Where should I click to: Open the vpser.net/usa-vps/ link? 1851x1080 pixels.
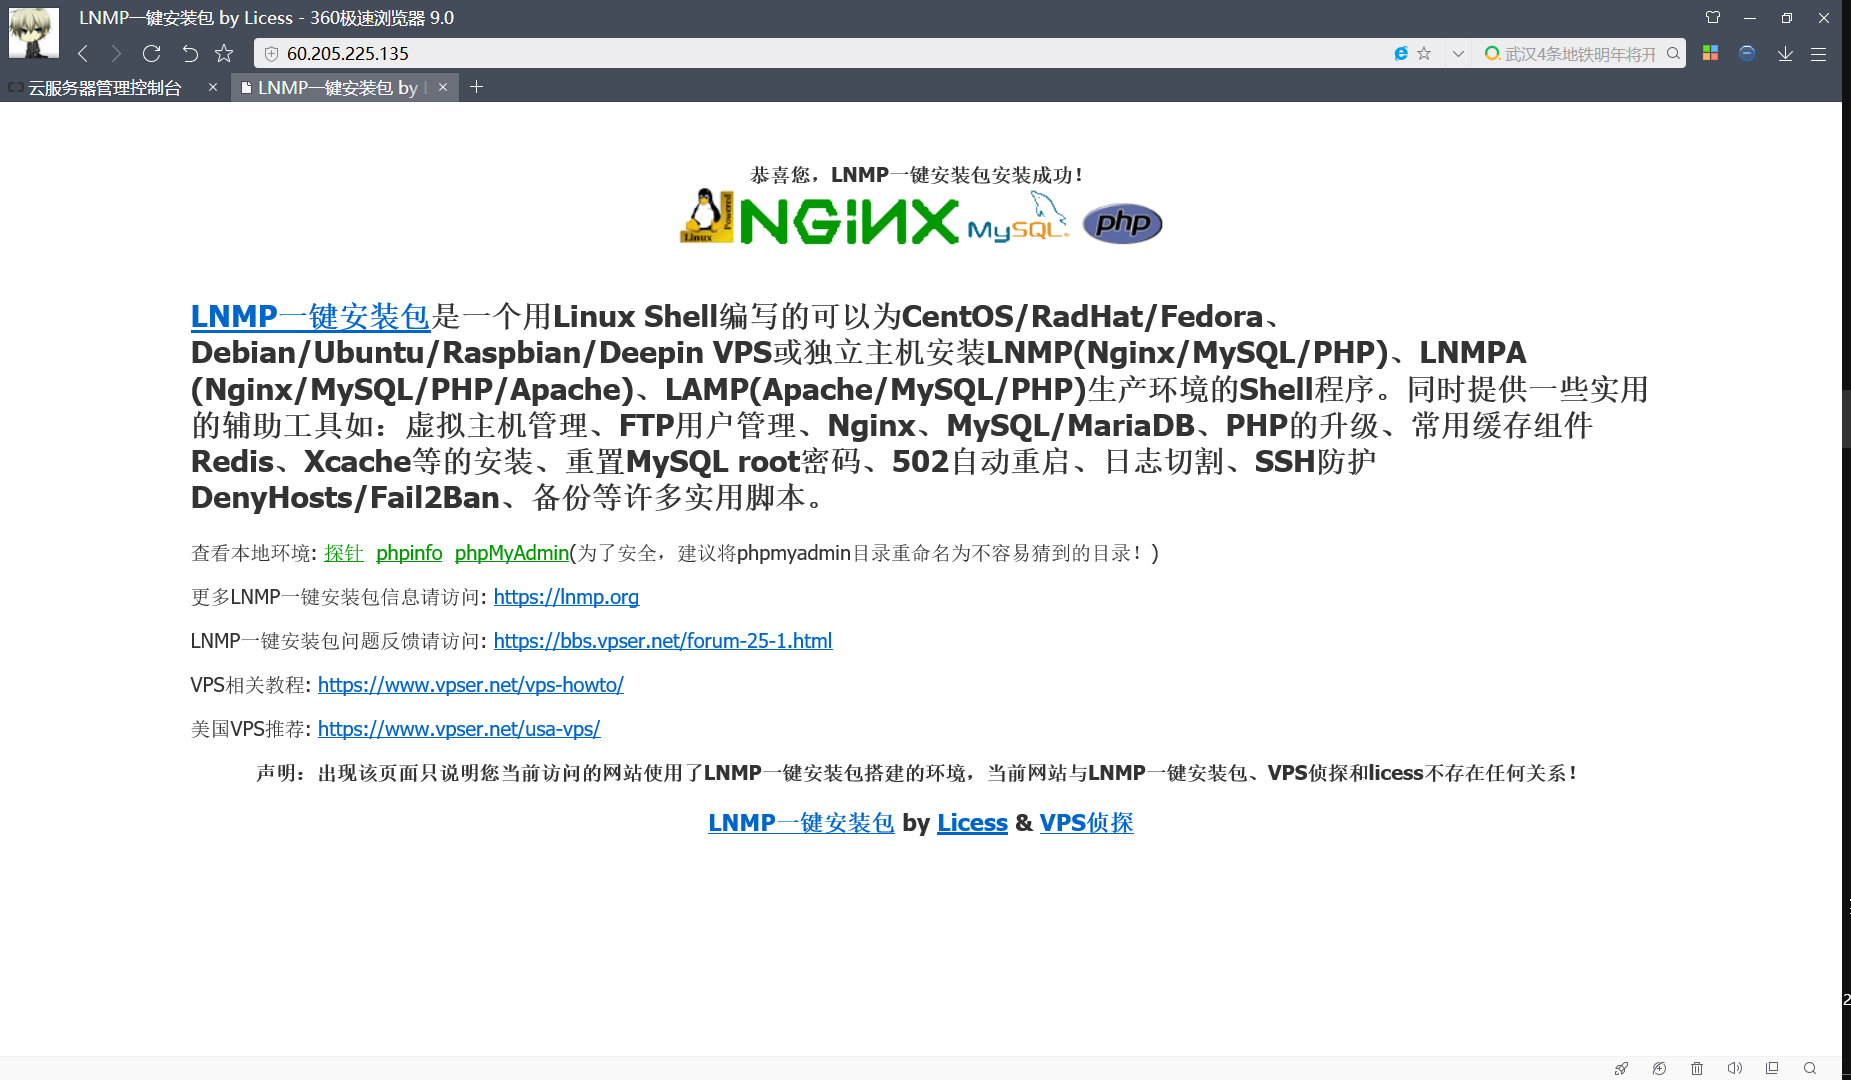[x=459, y=729]
